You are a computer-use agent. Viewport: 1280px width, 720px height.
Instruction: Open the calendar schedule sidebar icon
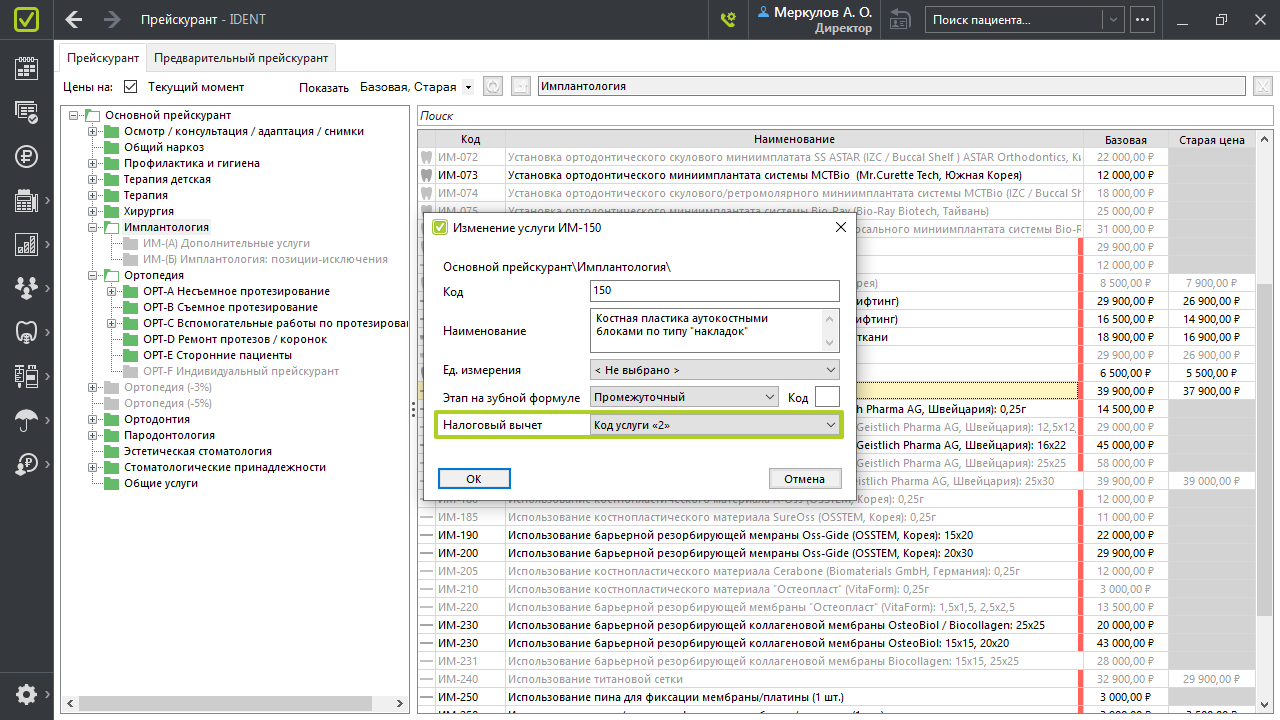click(26, 68)
